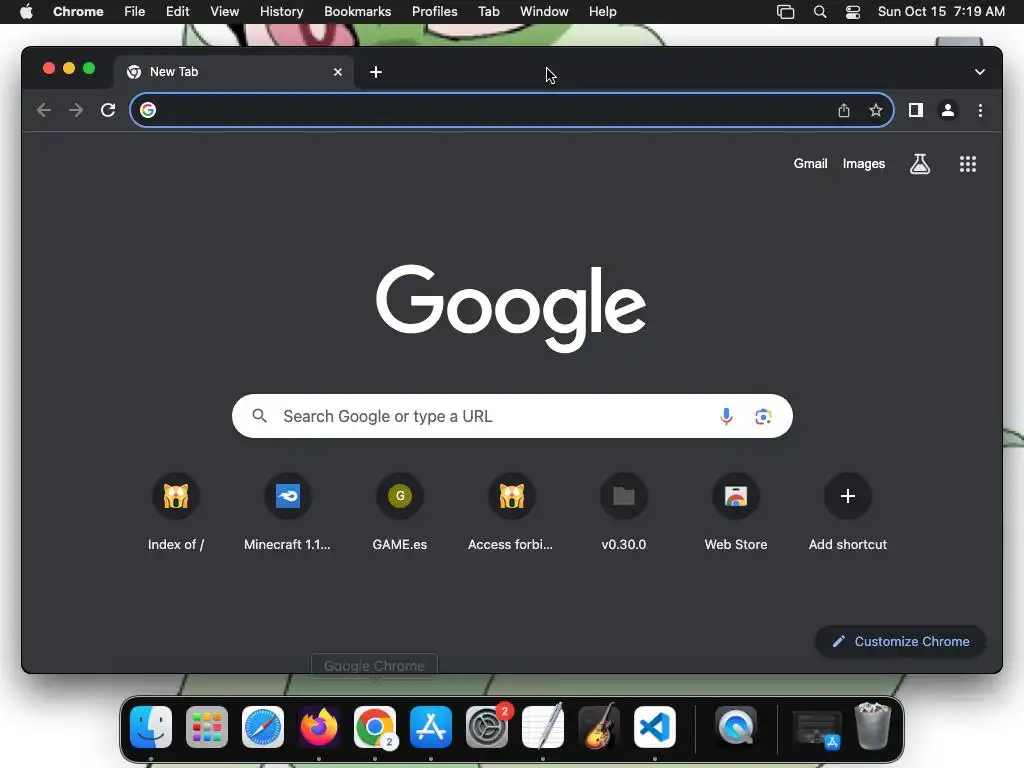Click the Add shortcut button
Screen dimensions: 1024x768
click(848, 512)
